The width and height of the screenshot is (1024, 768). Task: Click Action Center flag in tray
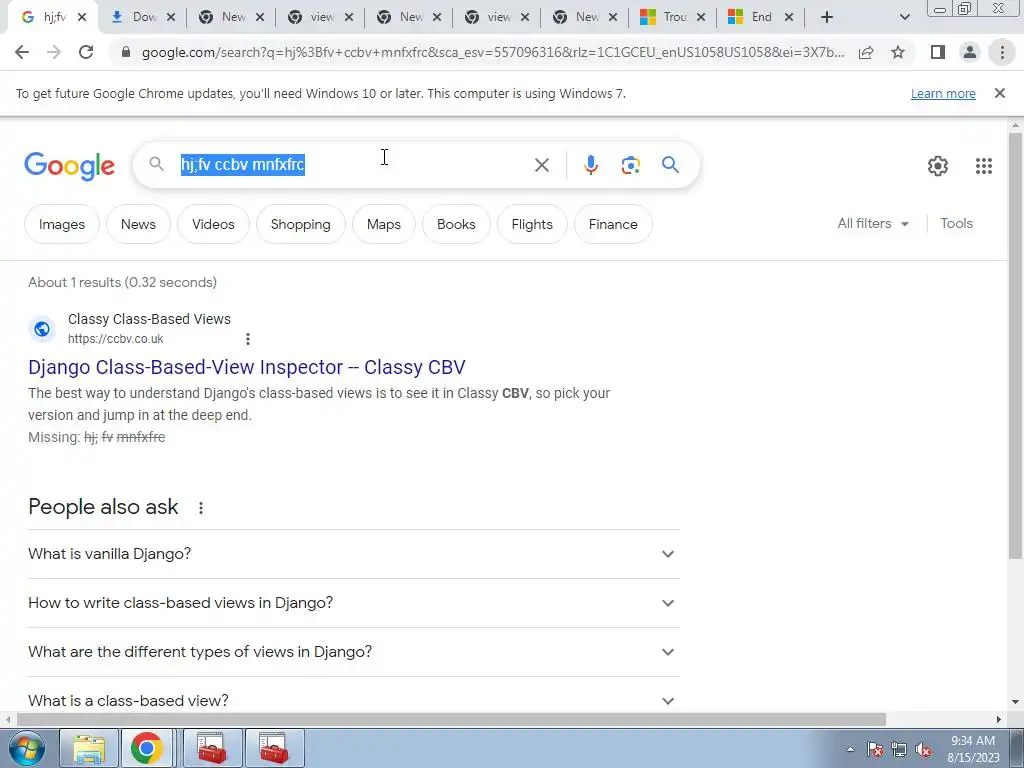tap(875, 750)
